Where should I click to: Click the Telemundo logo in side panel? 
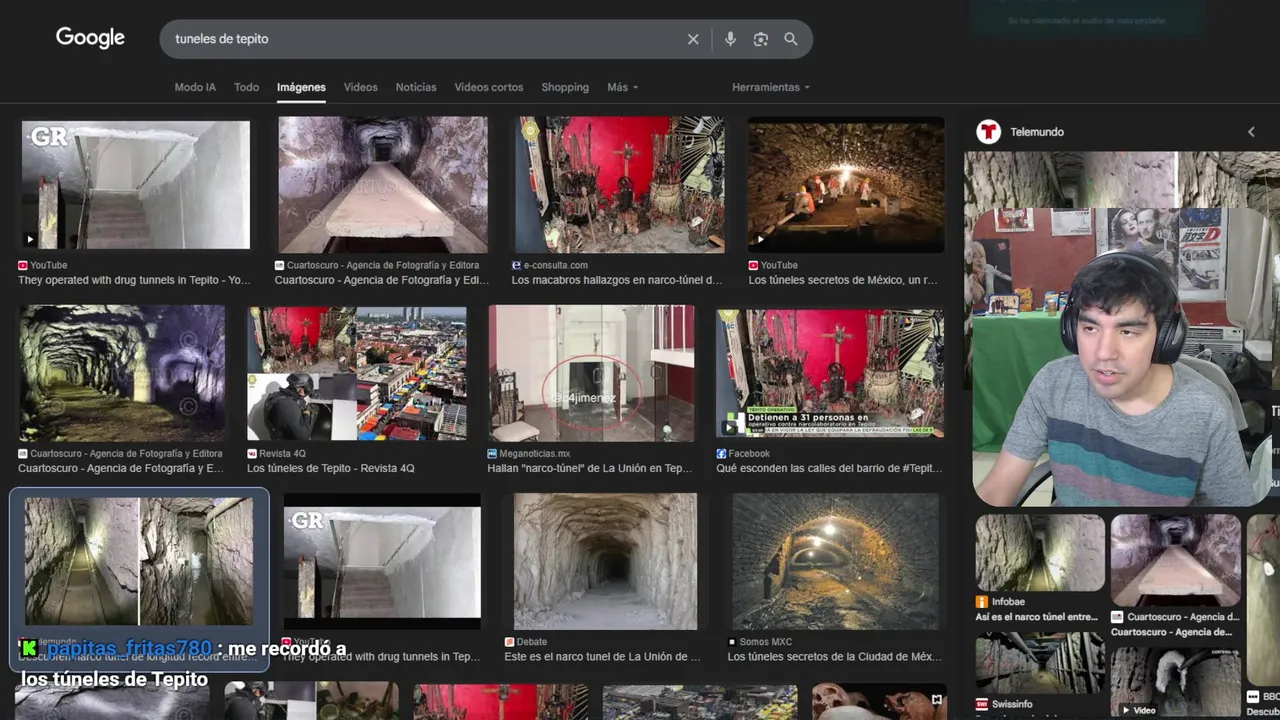tap(989, 132)
